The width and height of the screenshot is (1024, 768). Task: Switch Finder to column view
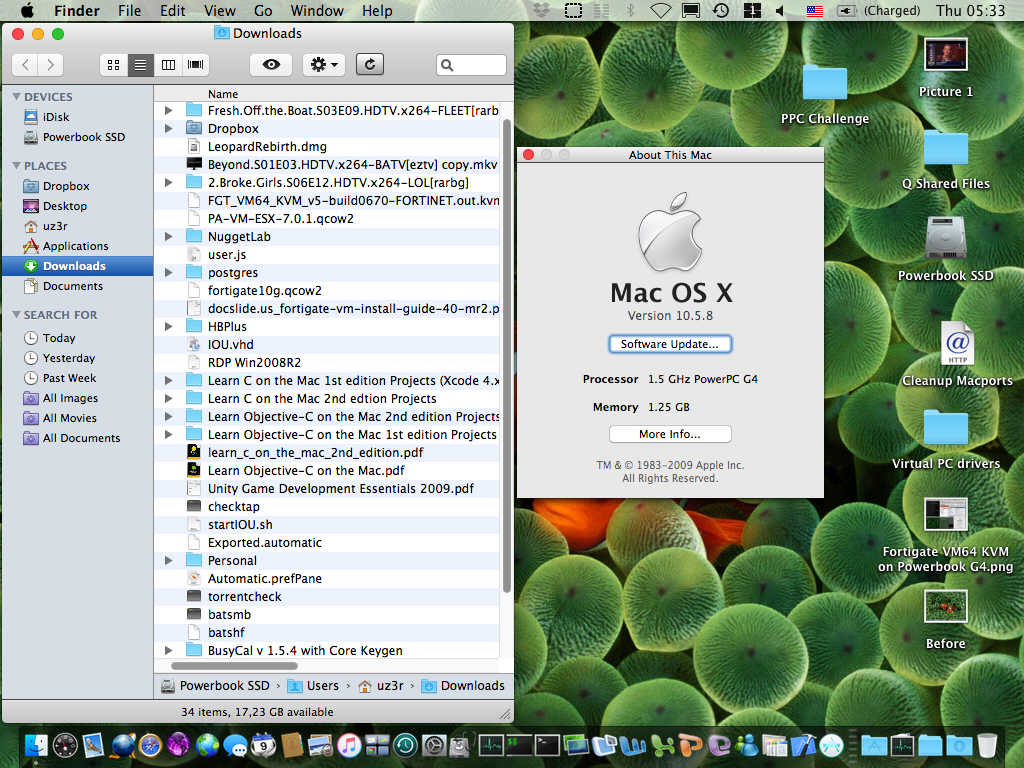[x=169, y=65]
